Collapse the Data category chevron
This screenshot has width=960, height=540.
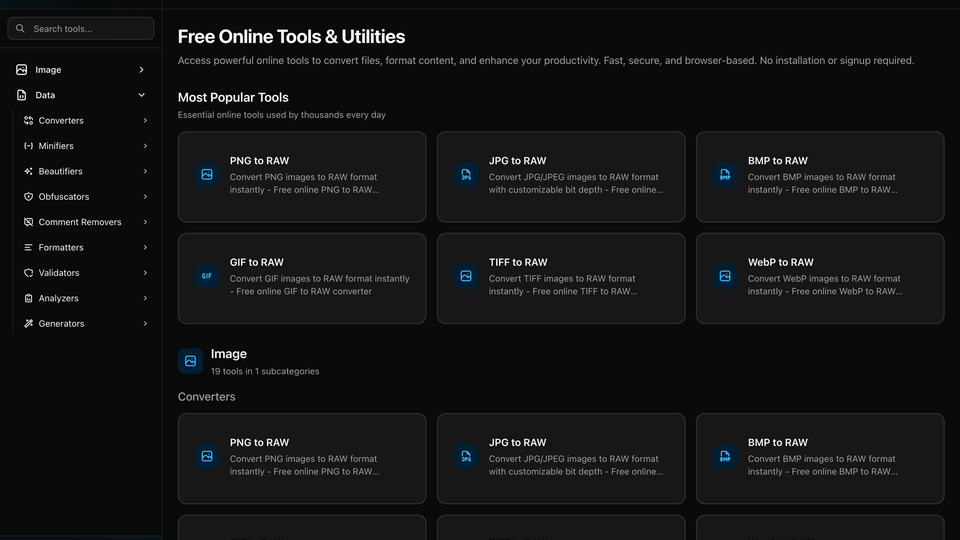(141, 95)
